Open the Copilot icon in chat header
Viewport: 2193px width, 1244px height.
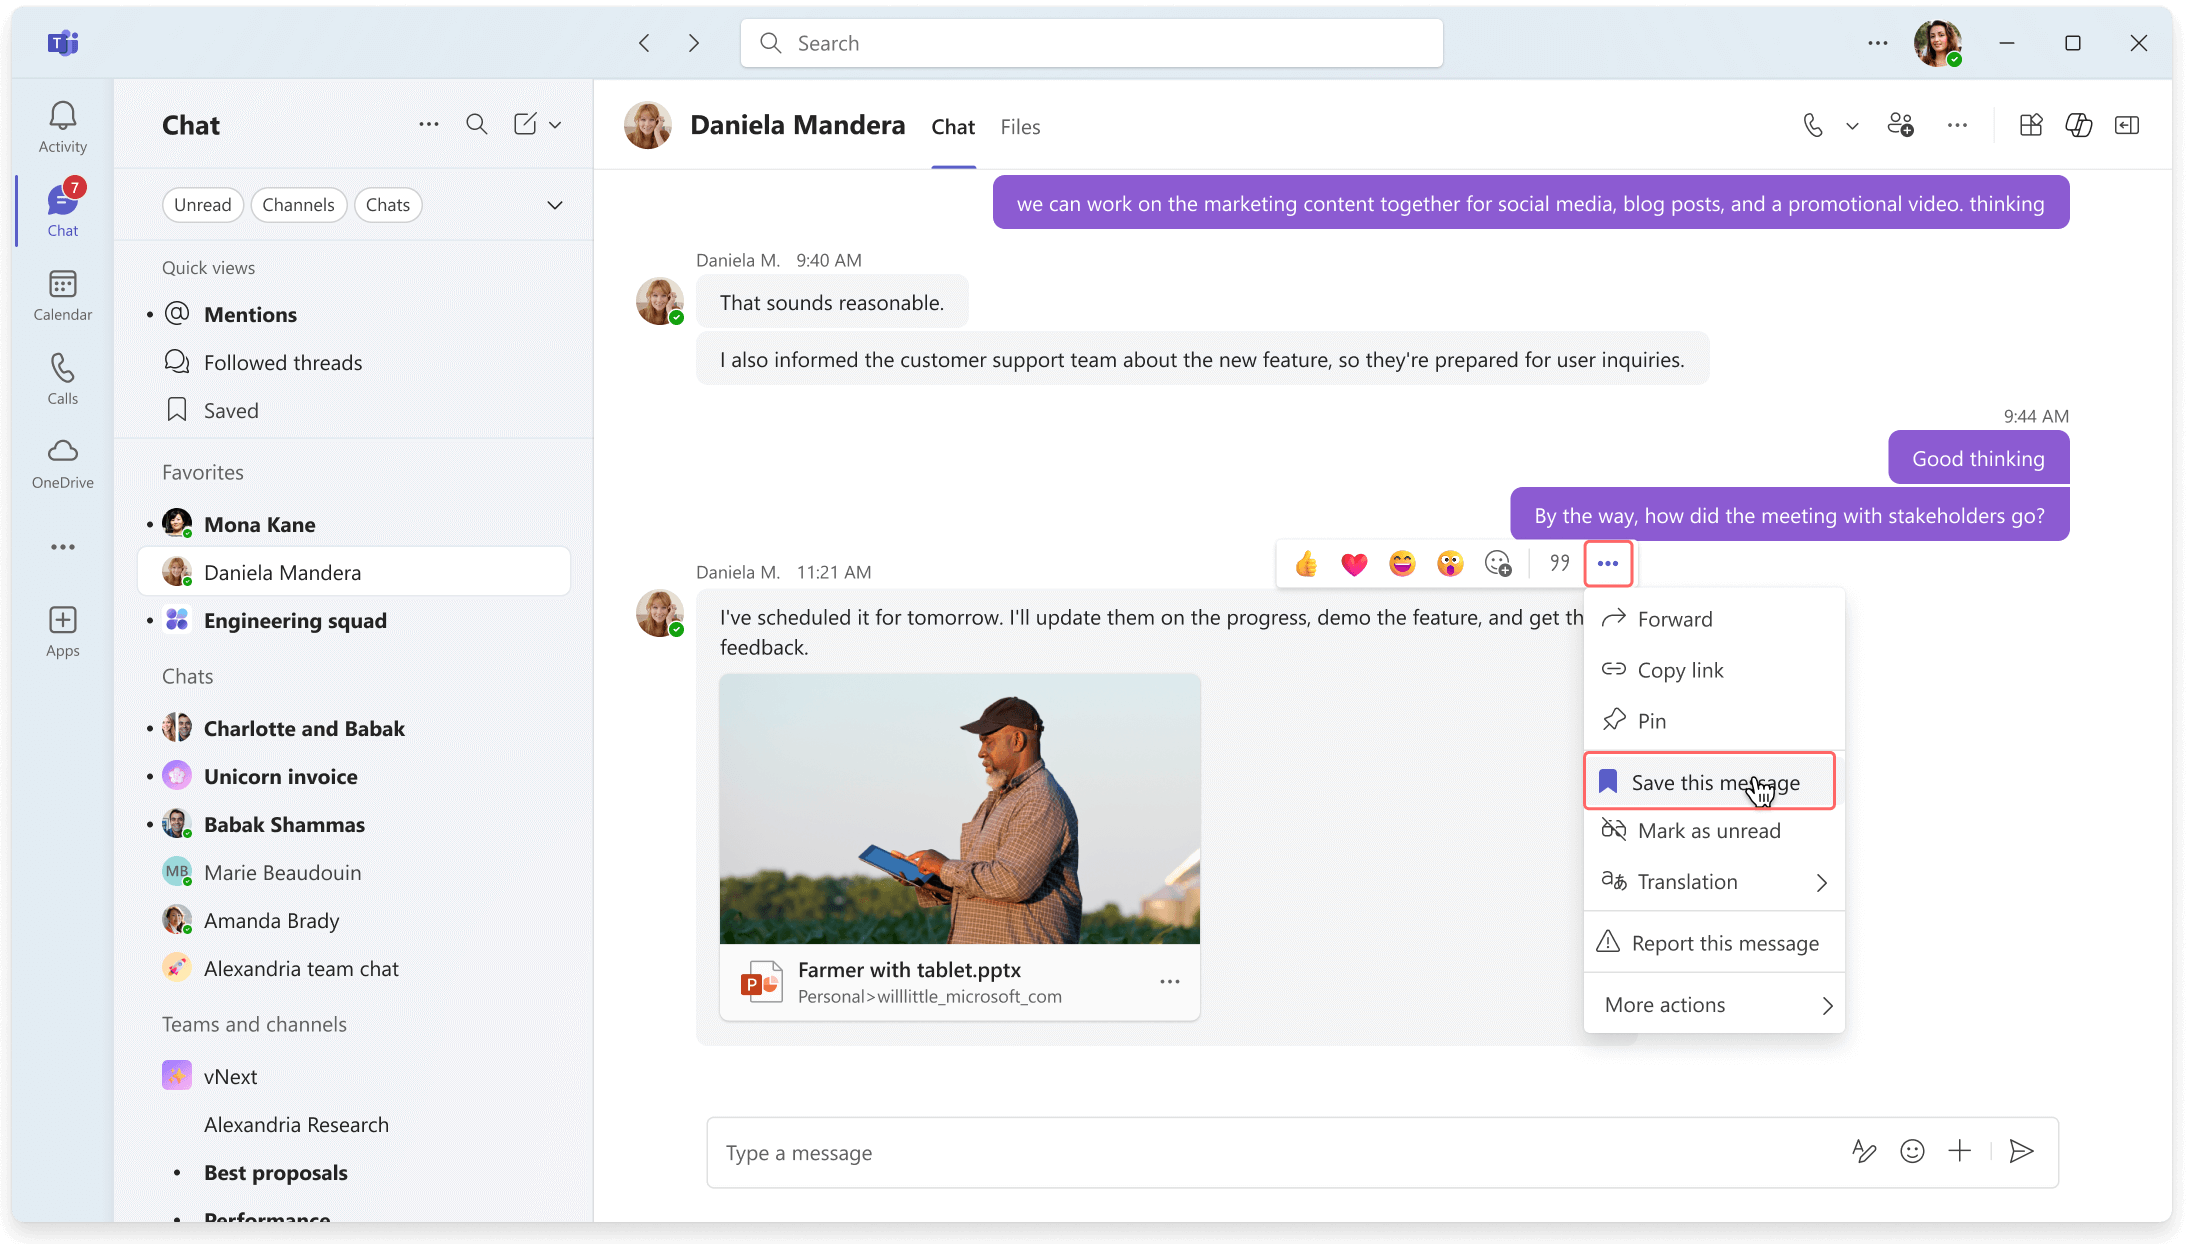pos(2078,125)
